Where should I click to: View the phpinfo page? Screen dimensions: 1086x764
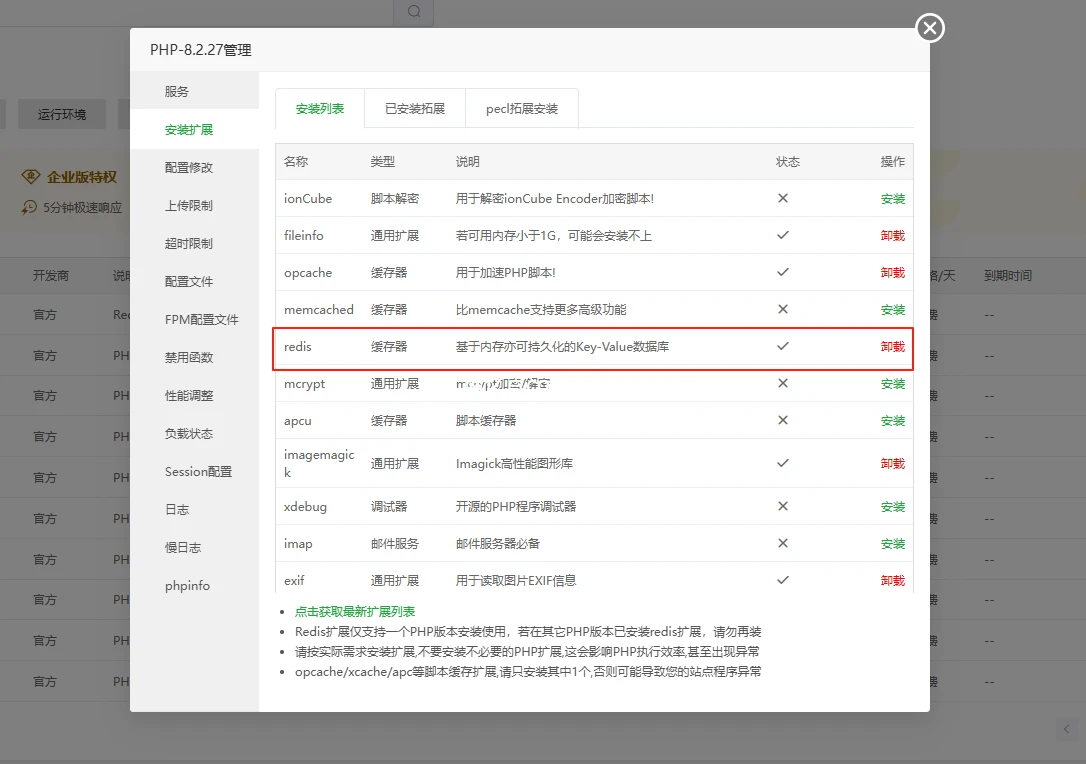186,585
